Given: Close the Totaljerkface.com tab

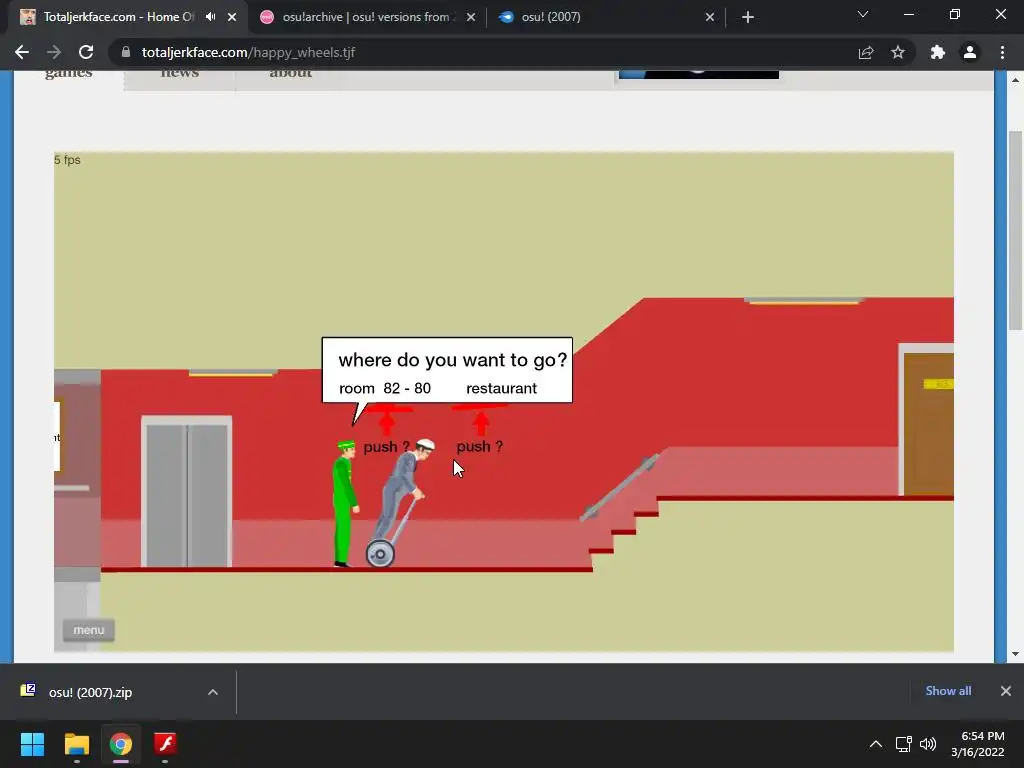Looking at the screenshot, I should click(x=232, y=17).
